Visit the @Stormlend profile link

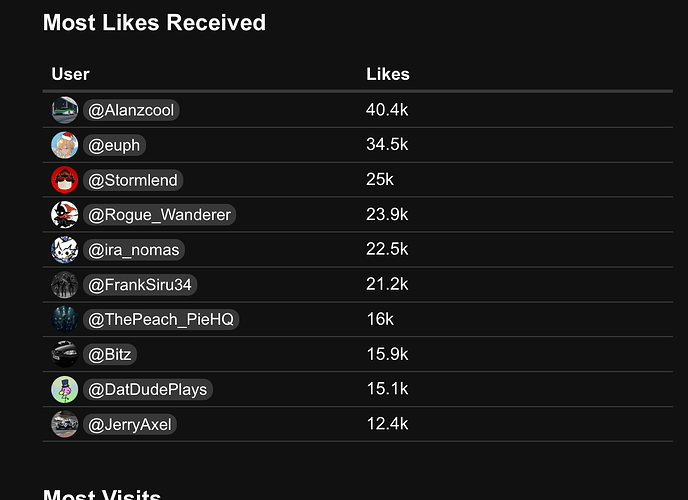point(133,180)
